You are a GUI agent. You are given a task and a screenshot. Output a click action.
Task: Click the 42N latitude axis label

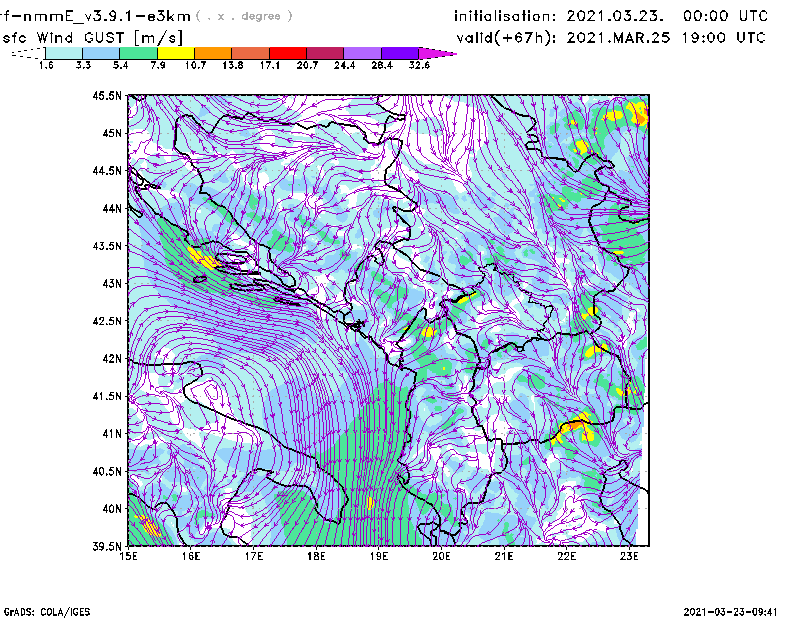point(110,359)
